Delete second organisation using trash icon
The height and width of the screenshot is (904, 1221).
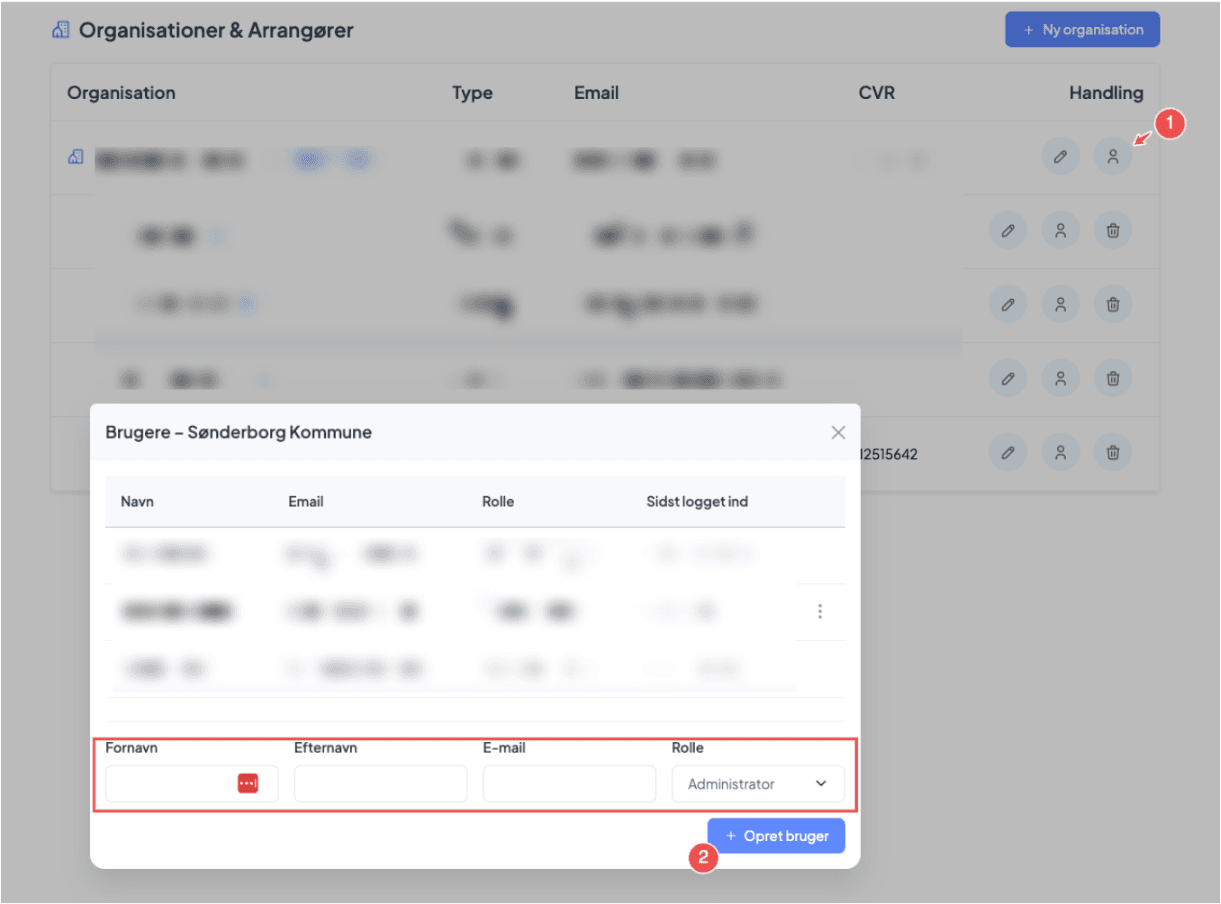pos(1112,230)
